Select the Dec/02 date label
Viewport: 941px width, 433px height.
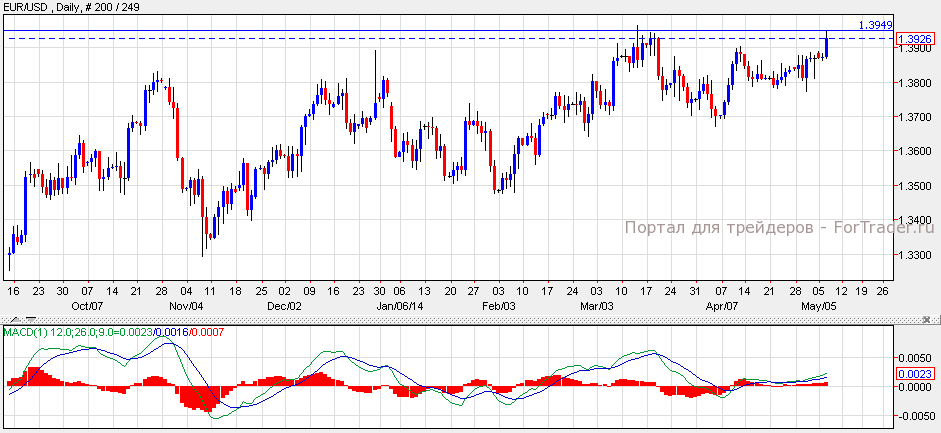(x=284, y=305)
